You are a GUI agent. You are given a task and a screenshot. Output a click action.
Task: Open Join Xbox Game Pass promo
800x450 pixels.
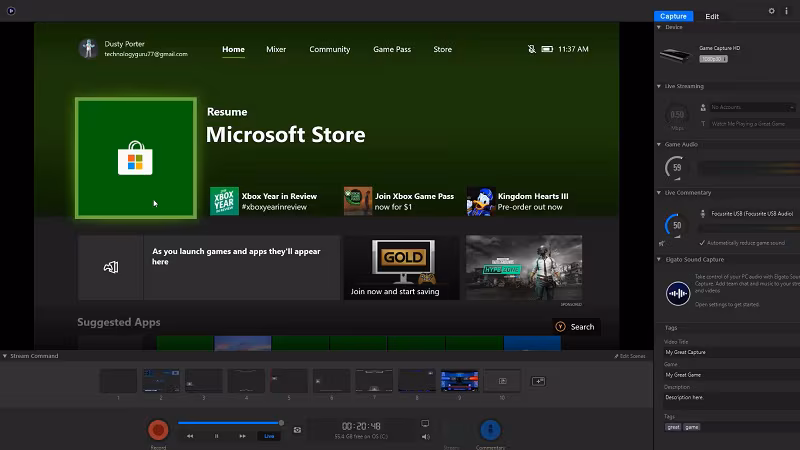[x=399, y=202]
